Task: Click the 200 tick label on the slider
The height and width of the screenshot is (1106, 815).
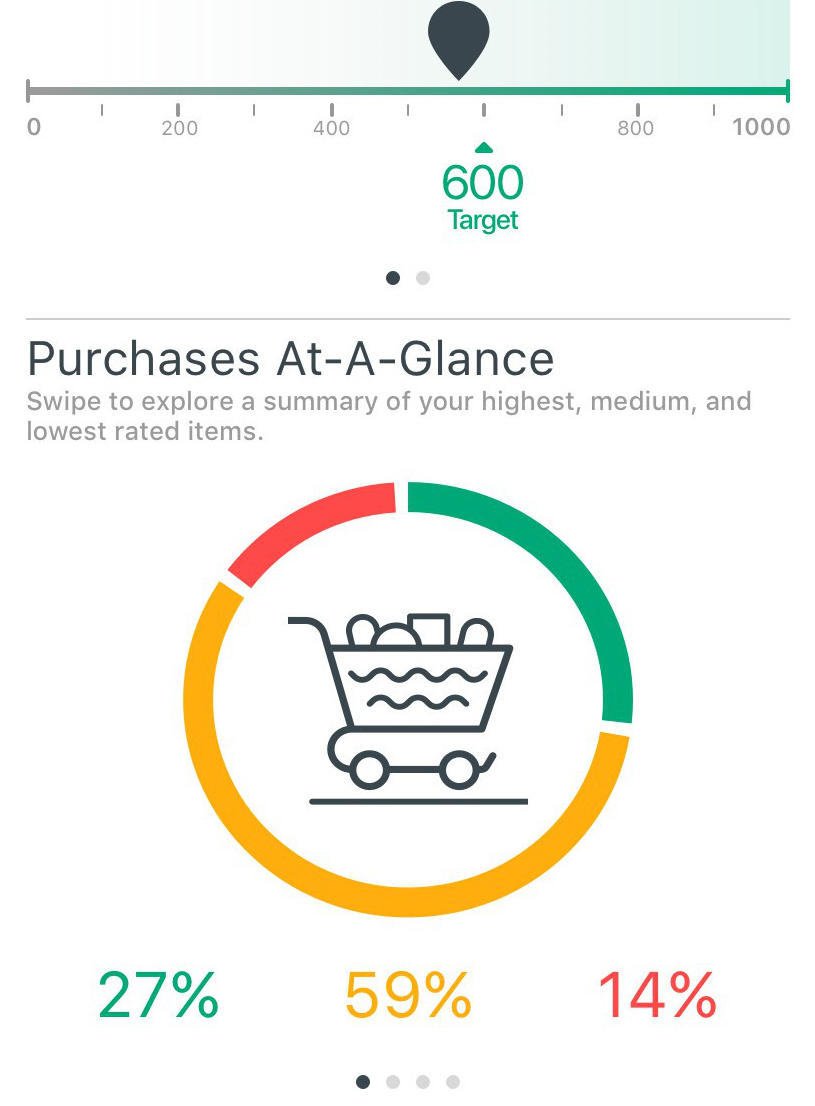Action: tap(180, 128)
